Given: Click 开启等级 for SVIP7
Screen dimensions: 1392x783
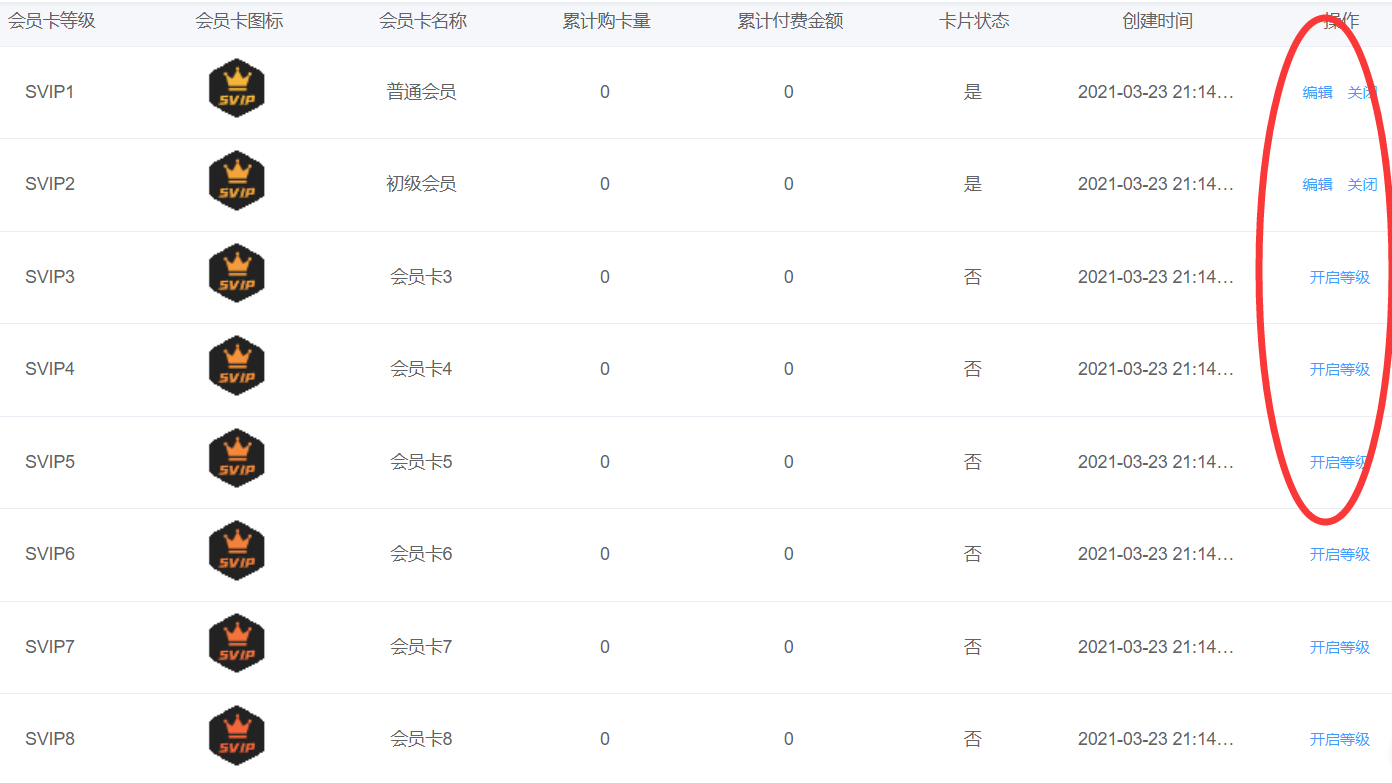Looking at the screenshot, I should click(1340, 647).
